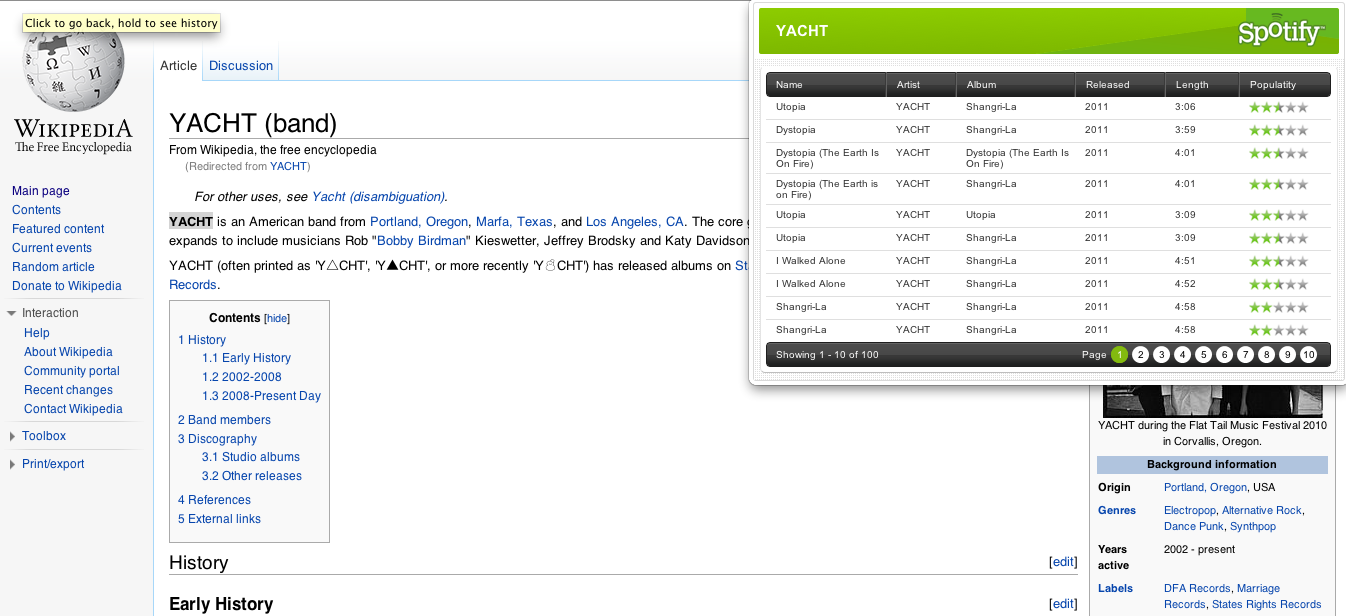Go to Current events in the sidebar
This screenshot has height=616, width=1346.
click(52, 248)
